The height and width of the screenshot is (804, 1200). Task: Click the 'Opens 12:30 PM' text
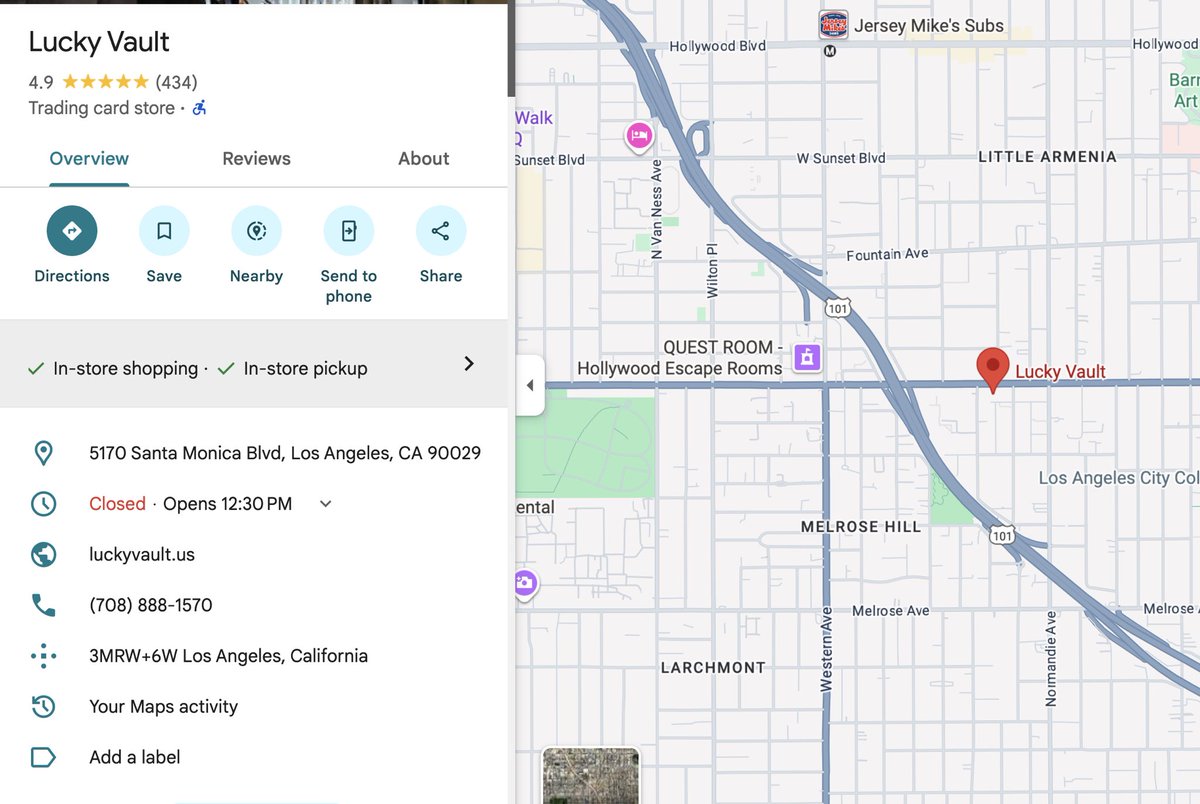point(228,504)
